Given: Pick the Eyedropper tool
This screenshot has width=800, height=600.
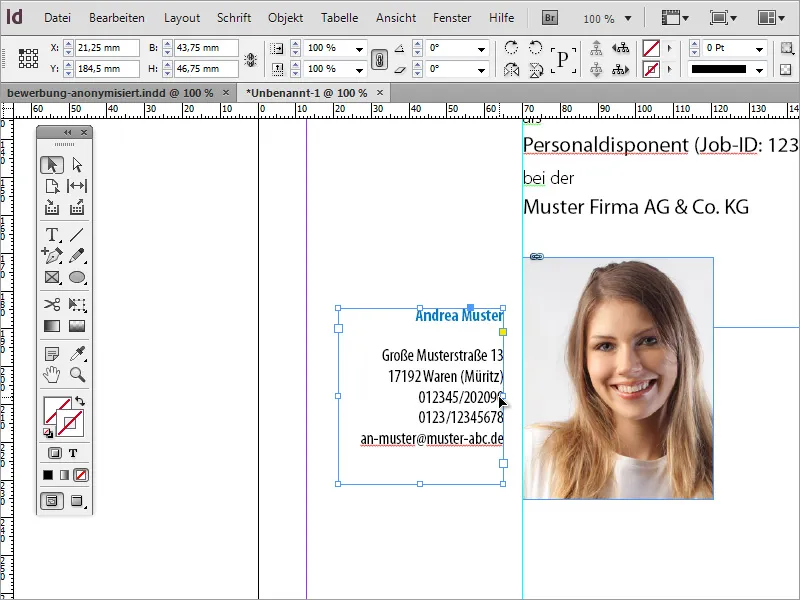Looking at the screenshot, I should point(77,354).
